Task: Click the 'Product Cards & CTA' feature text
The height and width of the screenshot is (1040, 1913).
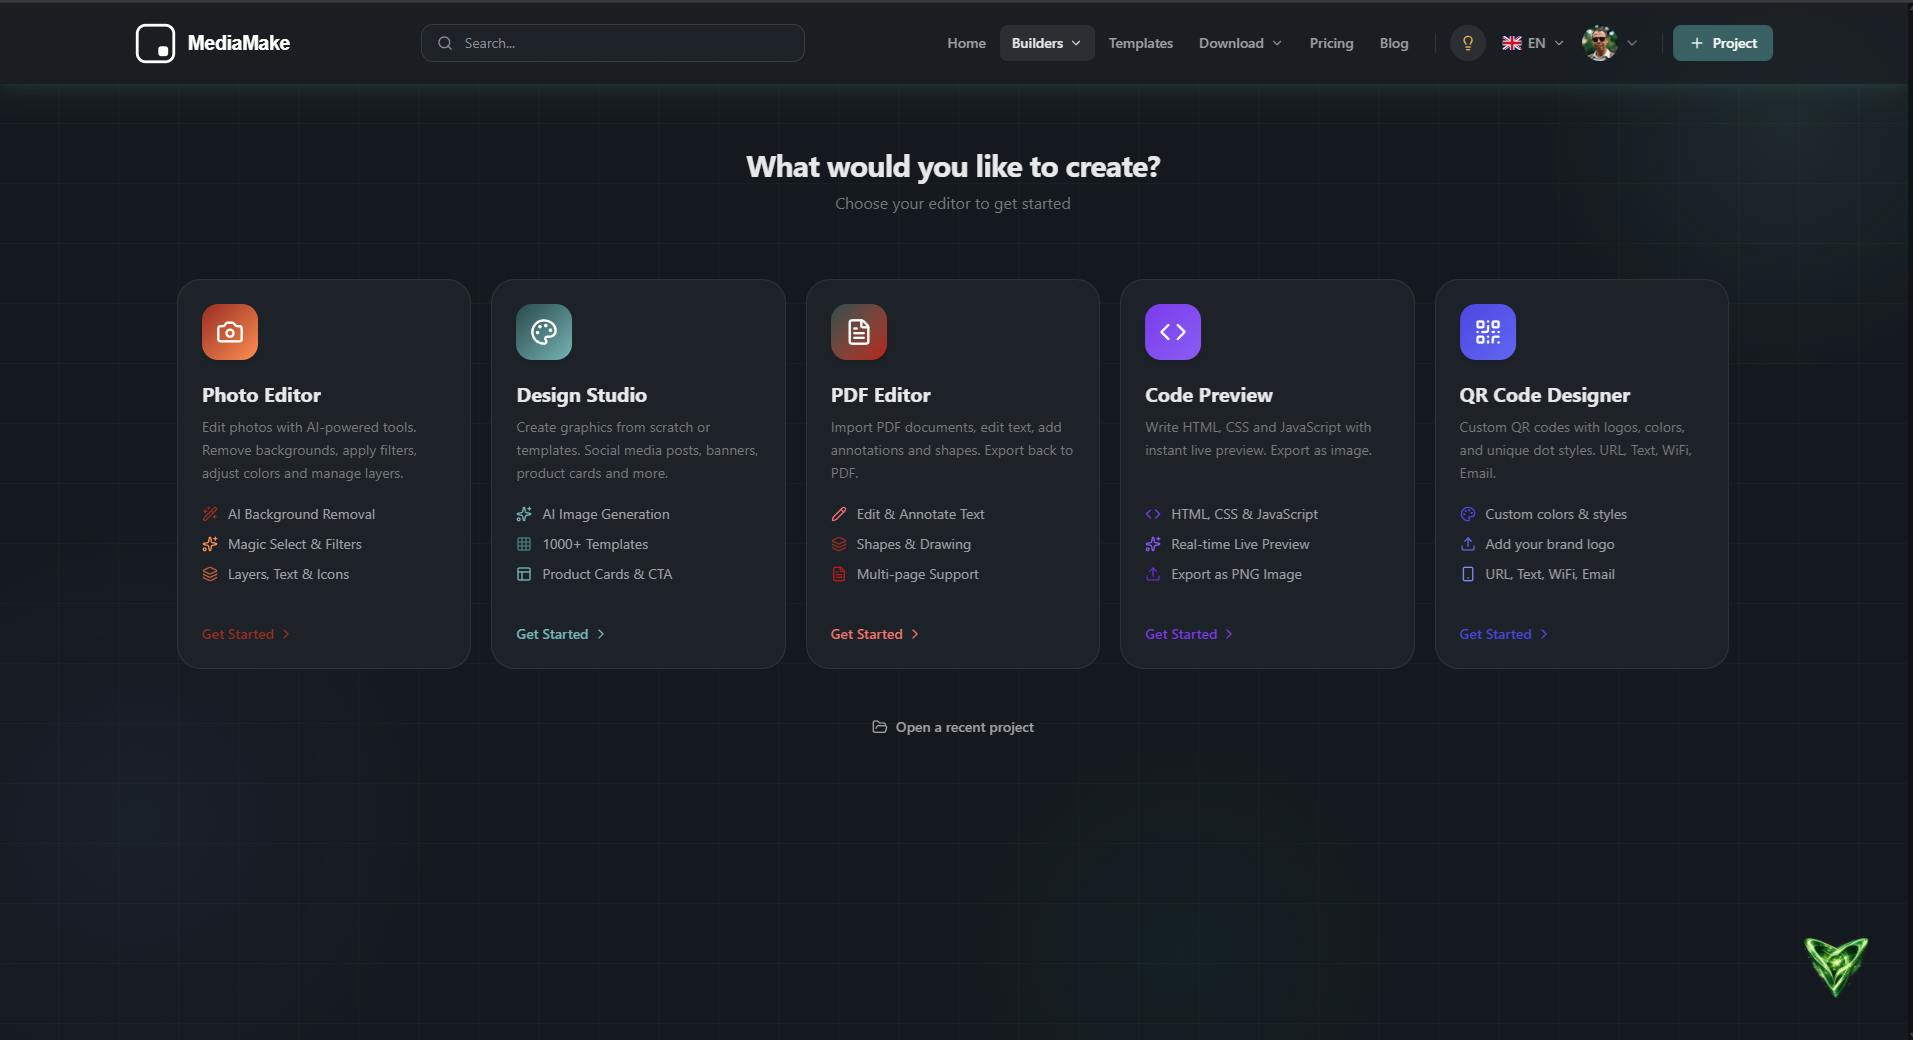Action: click(607, 574)
